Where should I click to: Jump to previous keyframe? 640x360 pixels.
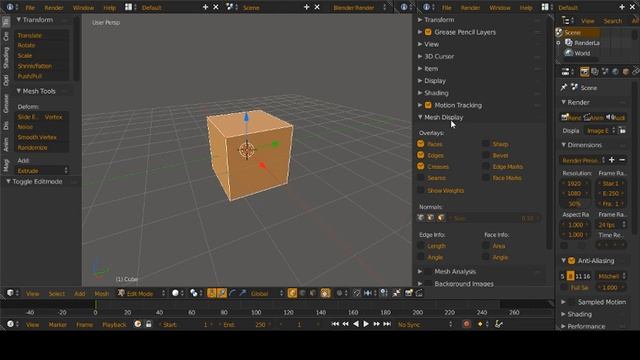point(345,324)
